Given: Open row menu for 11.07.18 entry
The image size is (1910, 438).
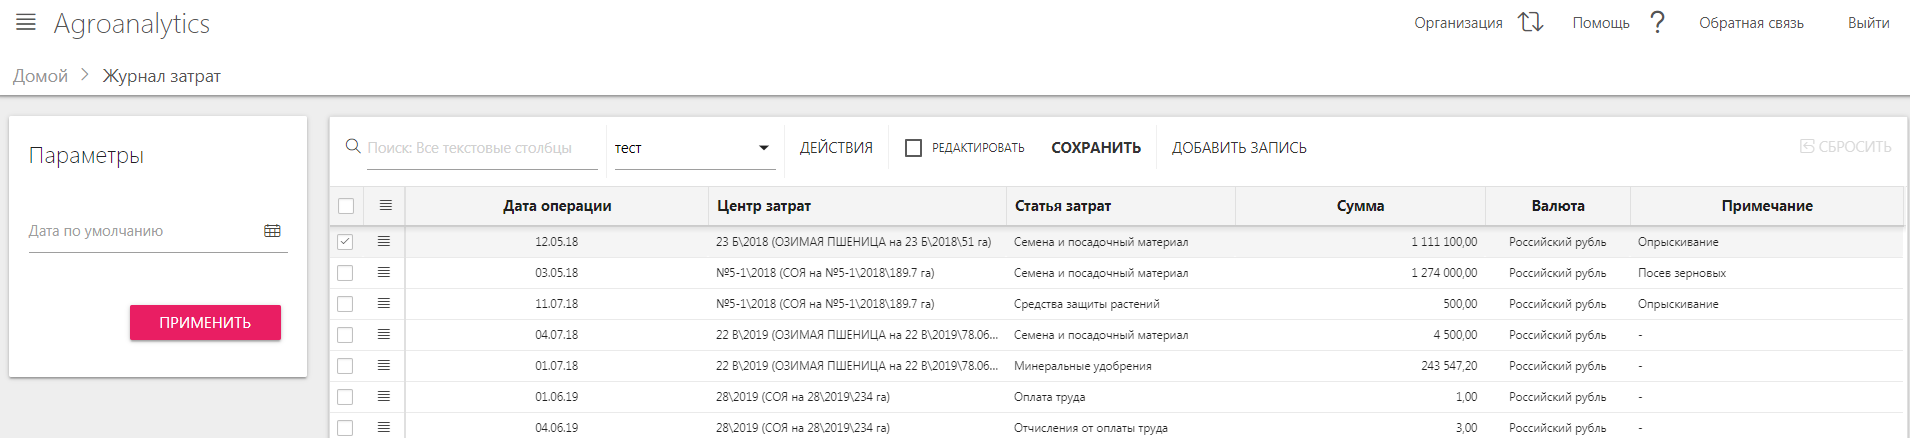Looking at the screenshot, I should 384,303.
